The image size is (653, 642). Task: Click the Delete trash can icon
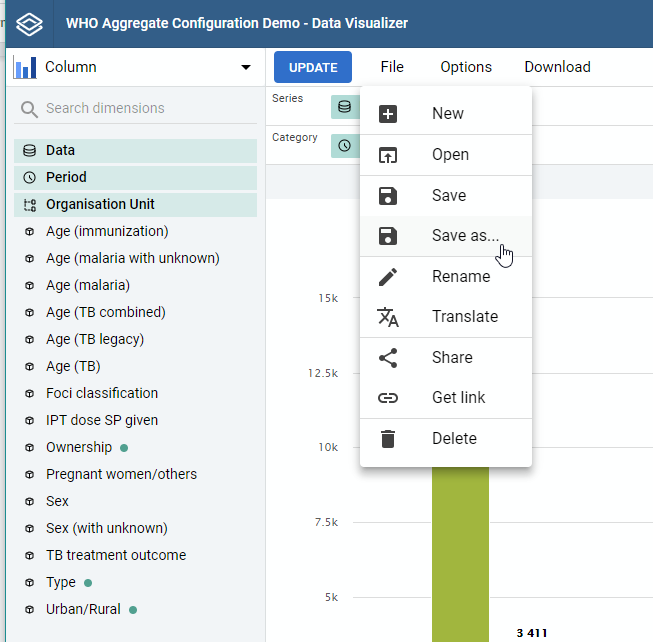388,439
